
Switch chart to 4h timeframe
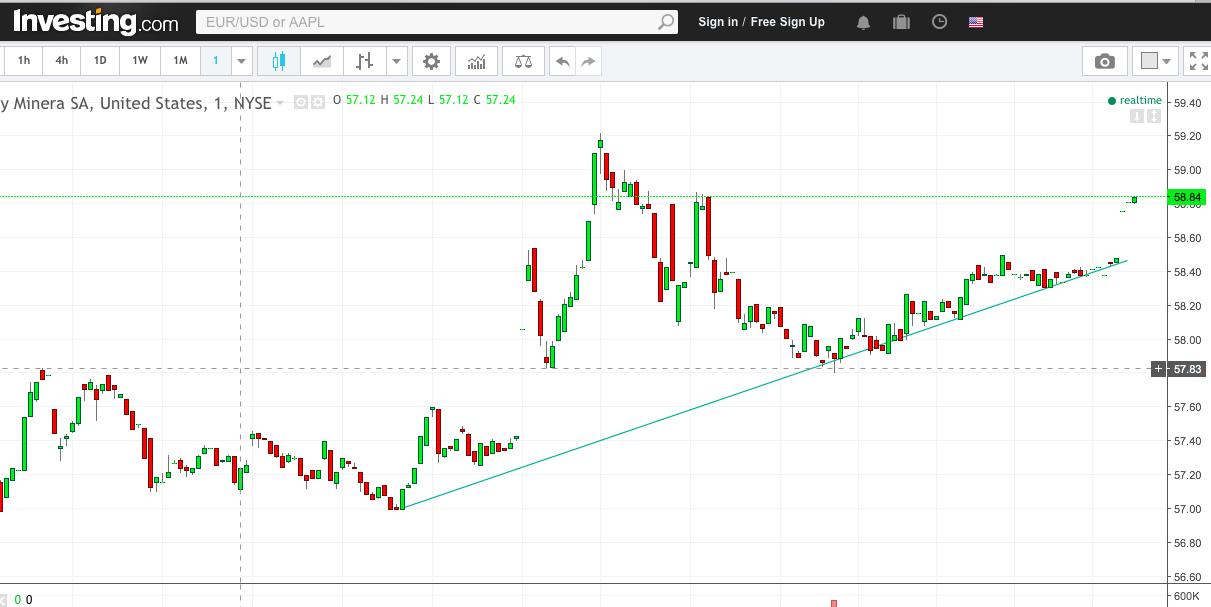[62, 61]
